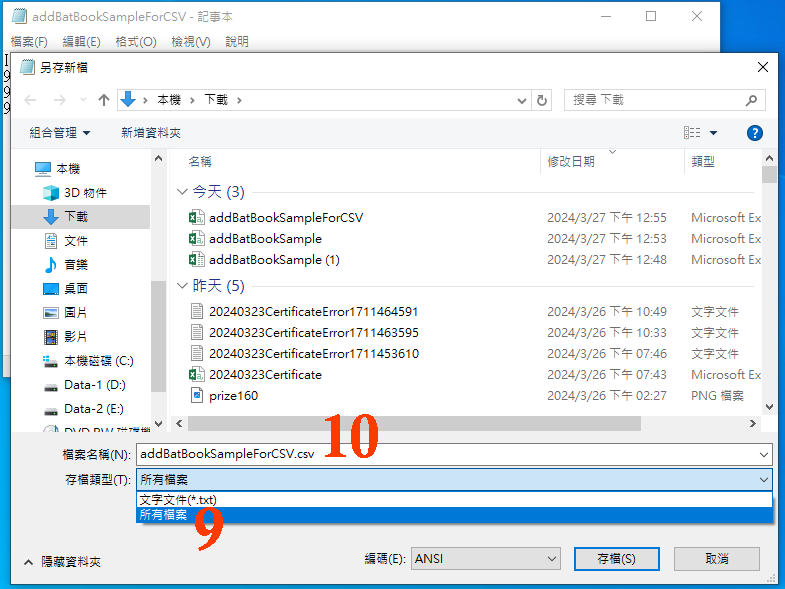Image resolution: width=785 pixels, height=589 pixels.
Task: Click the Forward navigation arrow
Action: point(60,100)
